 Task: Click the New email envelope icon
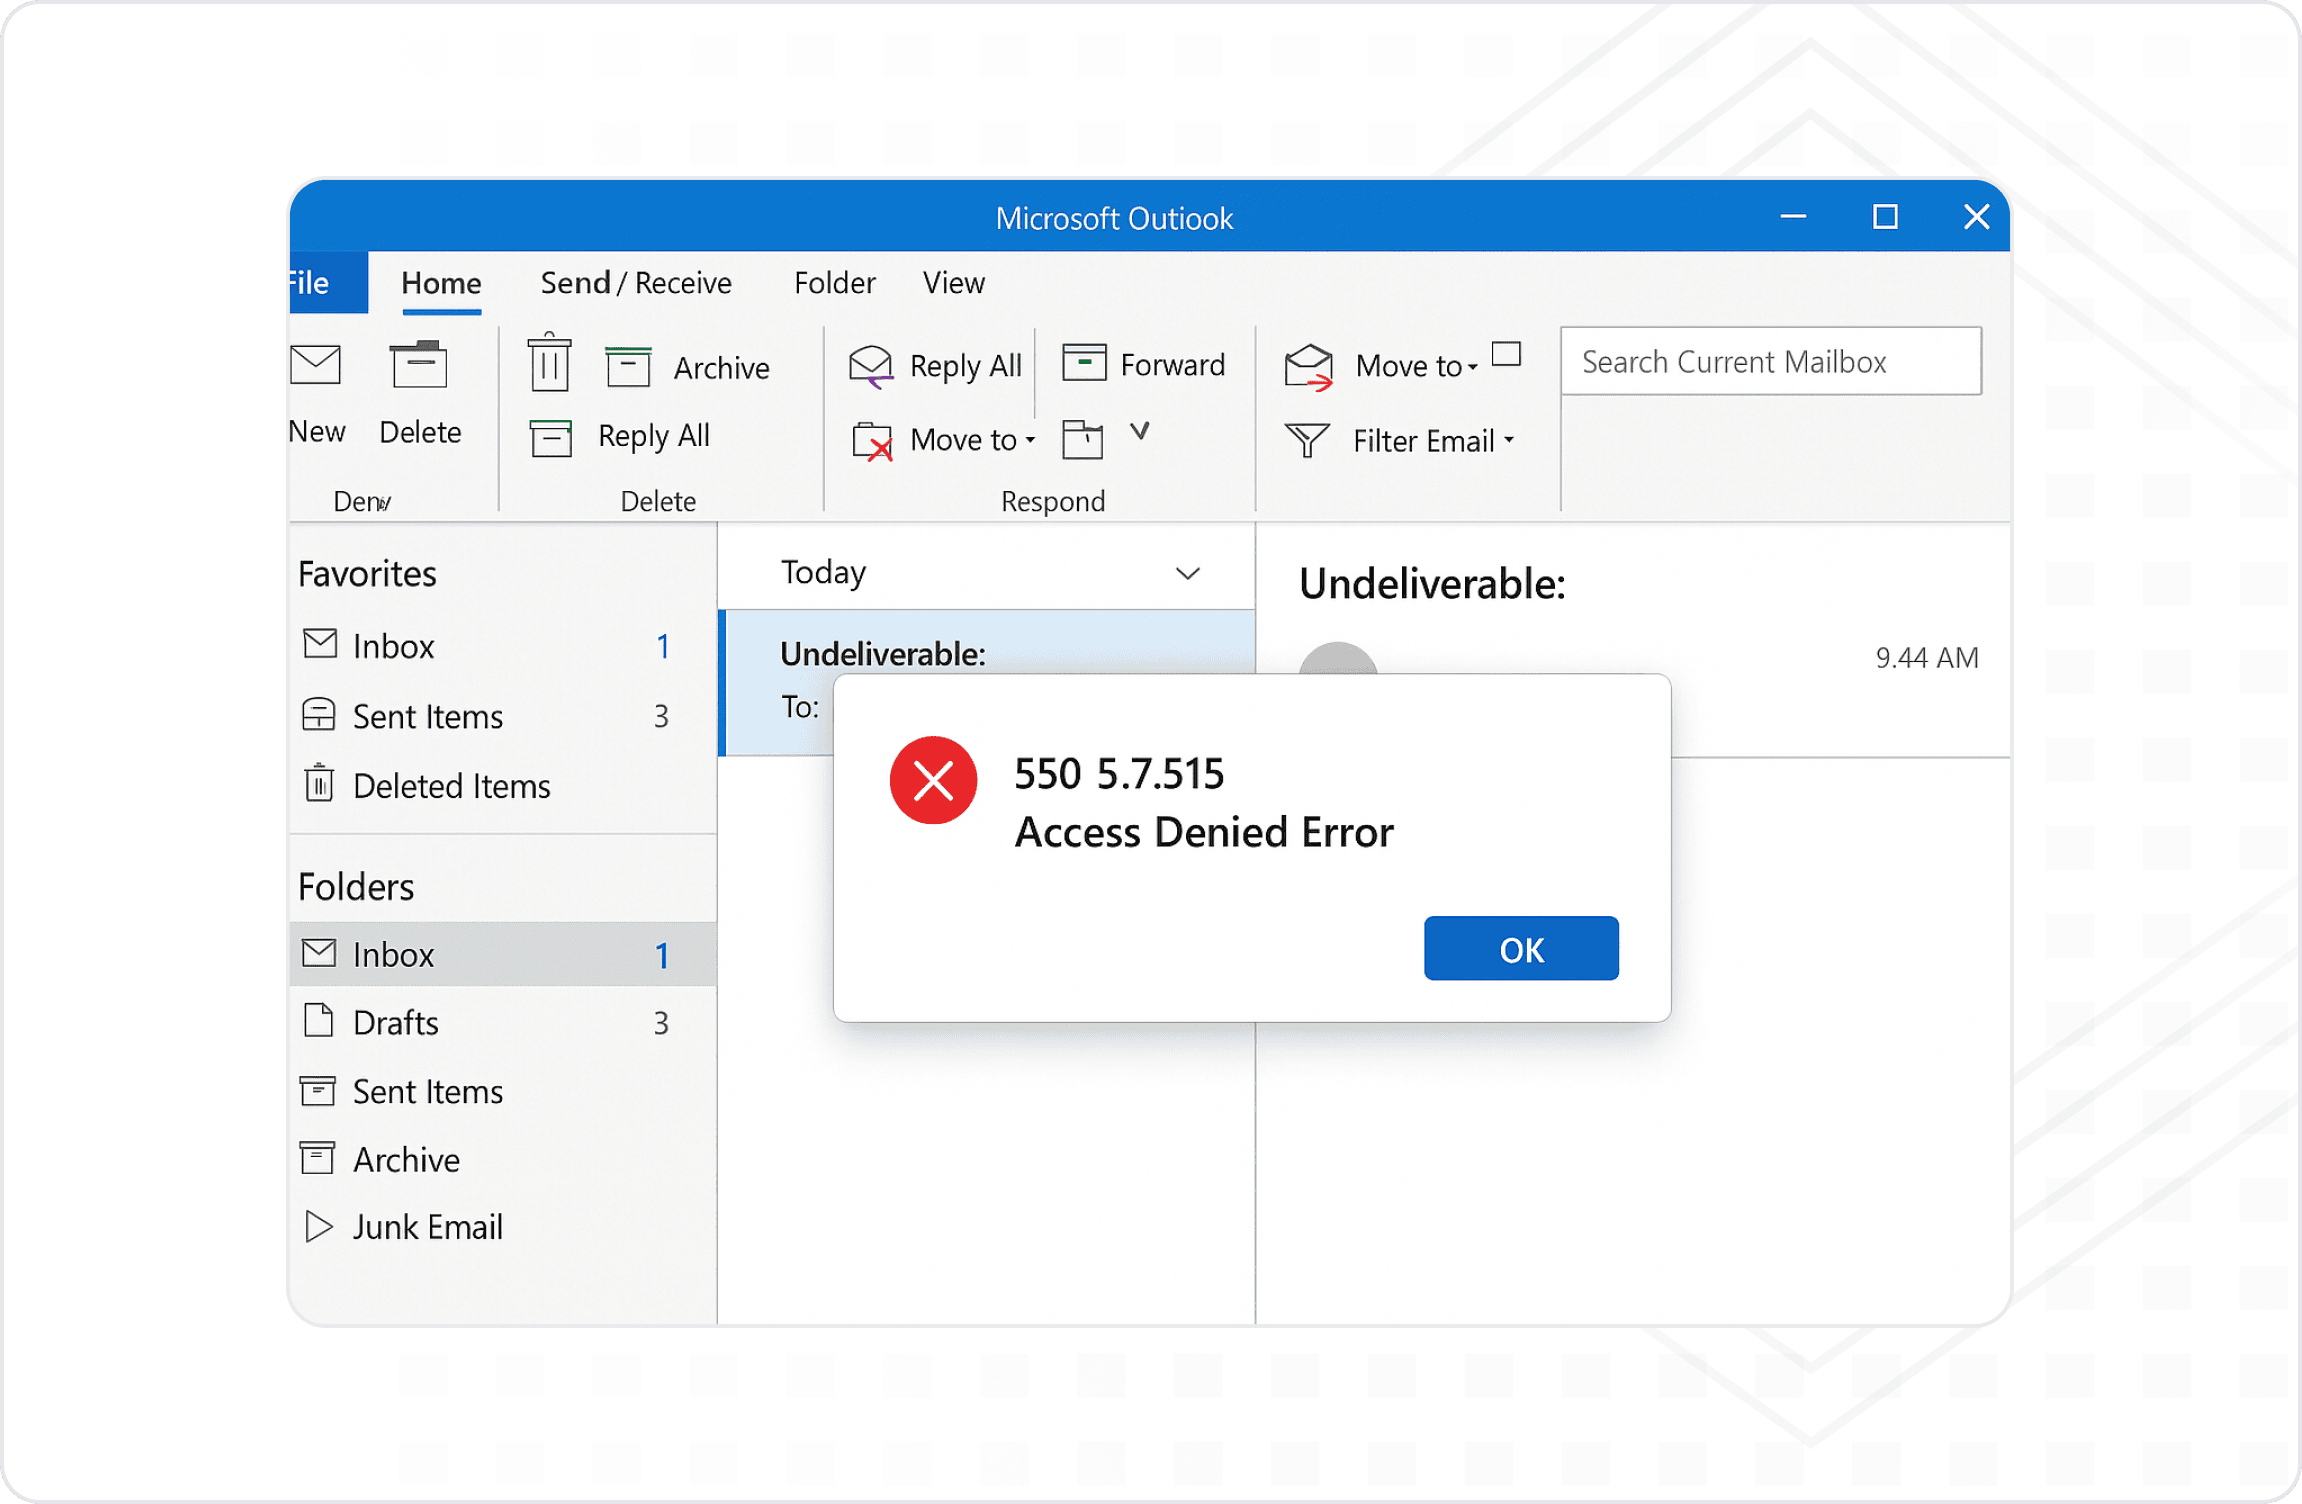click(315, 364)
